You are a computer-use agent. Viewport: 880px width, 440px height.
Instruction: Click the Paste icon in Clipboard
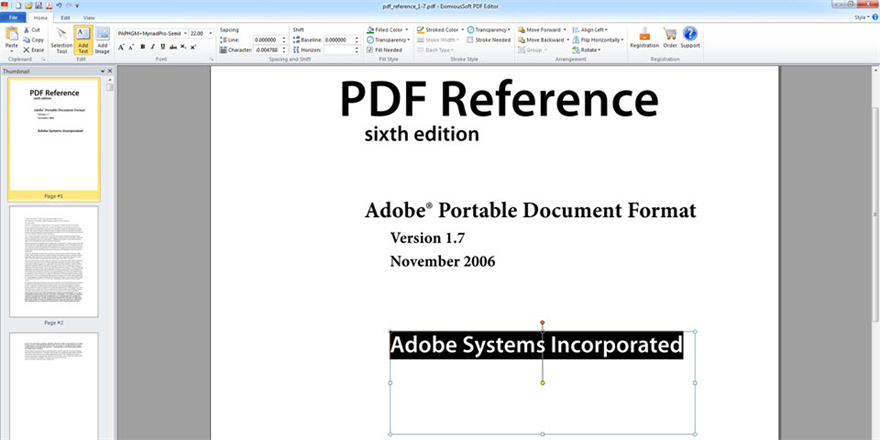click(x=11, y=38)
